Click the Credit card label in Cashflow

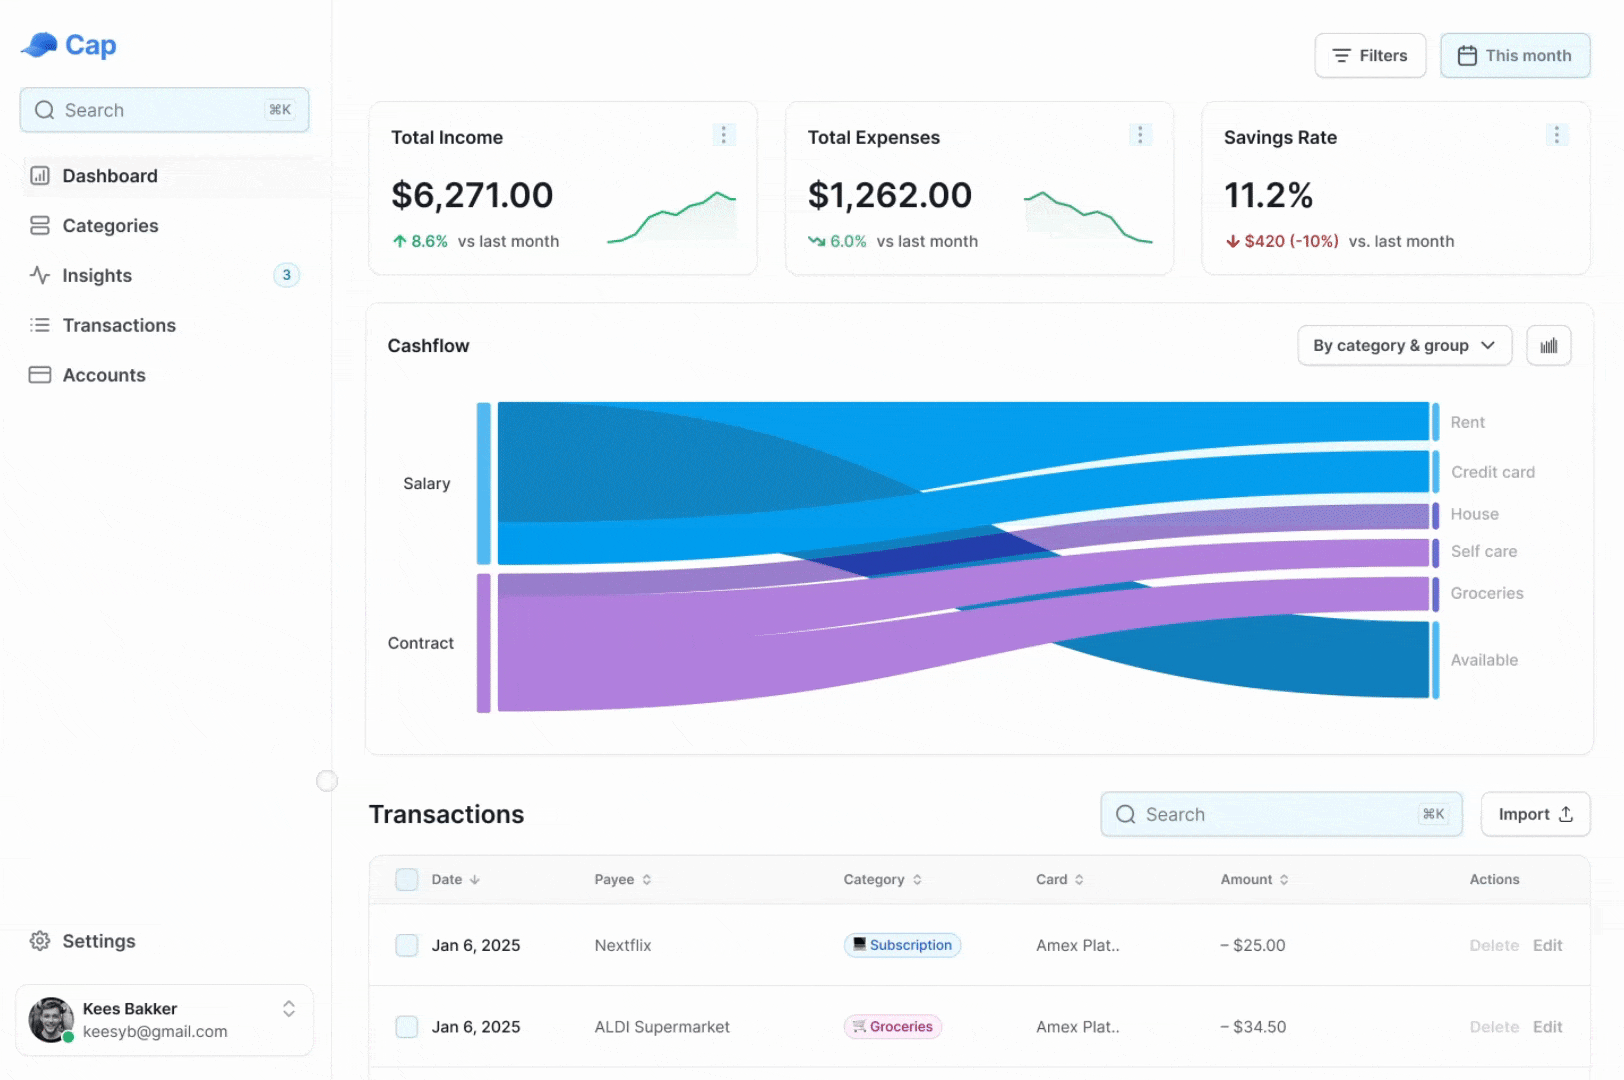[x=1493, y=472]
